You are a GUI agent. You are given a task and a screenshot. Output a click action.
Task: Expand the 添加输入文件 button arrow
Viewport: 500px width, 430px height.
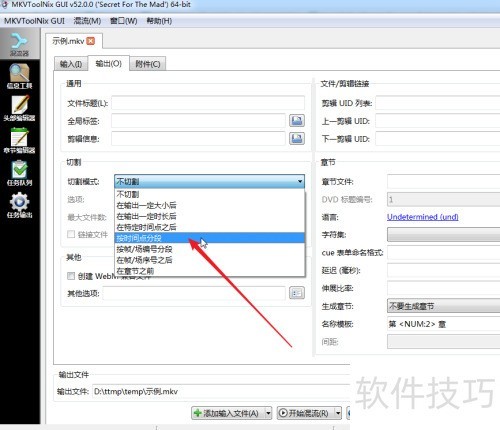click(x=268, y=413)
